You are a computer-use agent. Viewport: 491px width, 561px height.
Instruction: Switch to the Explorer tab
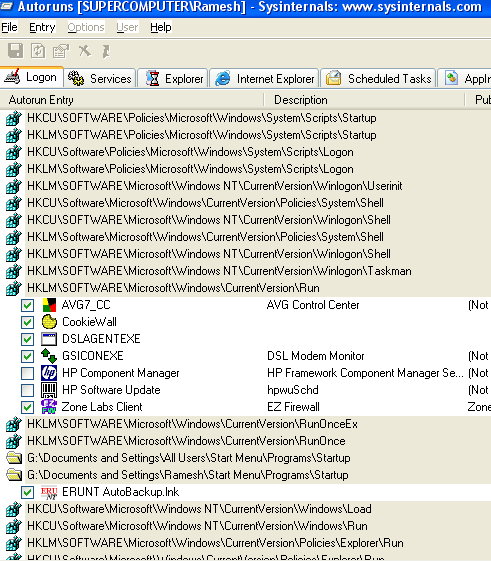pyautogui.click(x=173, y=78)
